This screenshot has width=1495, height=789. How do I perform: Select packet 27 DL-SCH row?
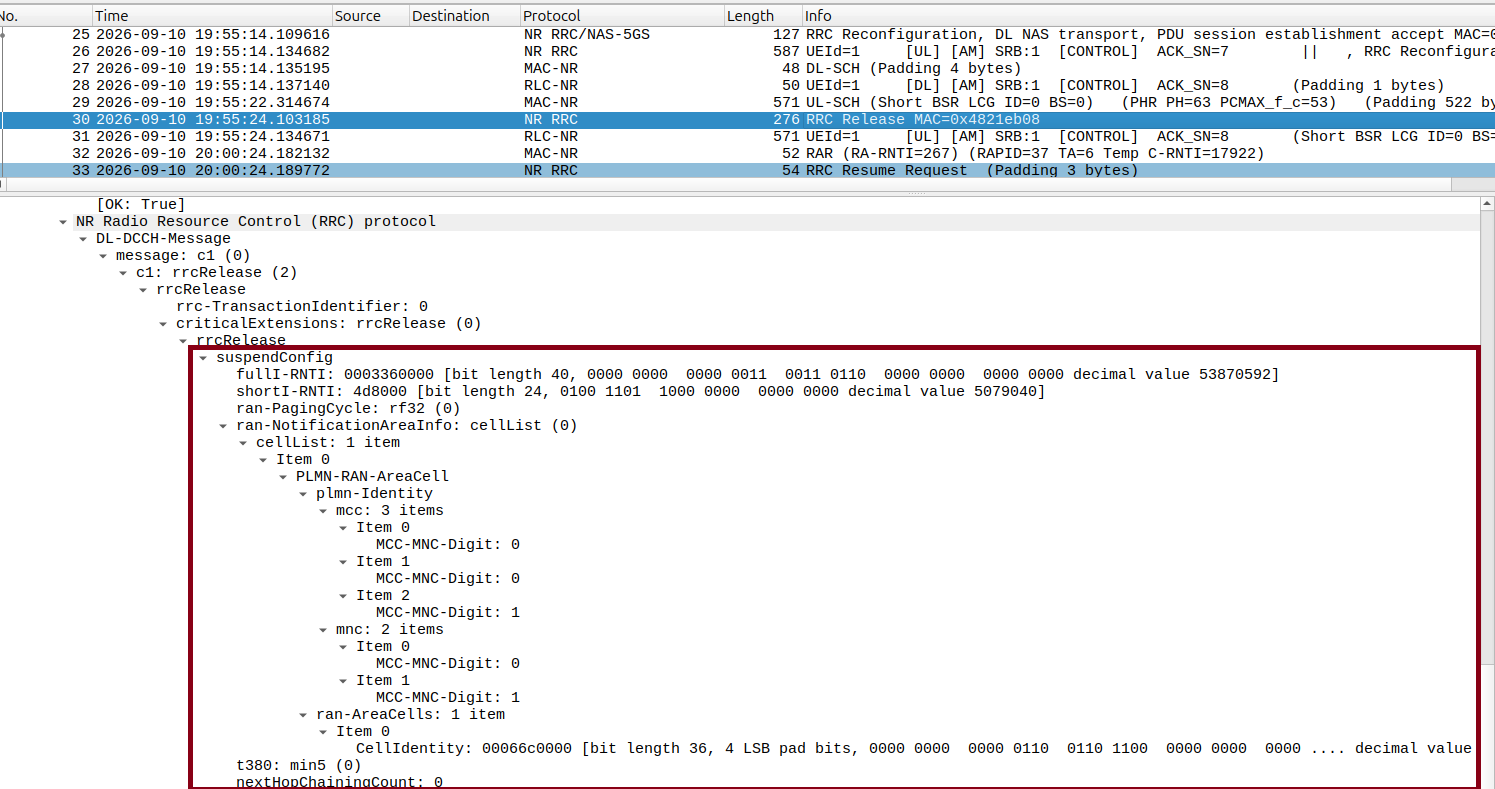[747, 68]
